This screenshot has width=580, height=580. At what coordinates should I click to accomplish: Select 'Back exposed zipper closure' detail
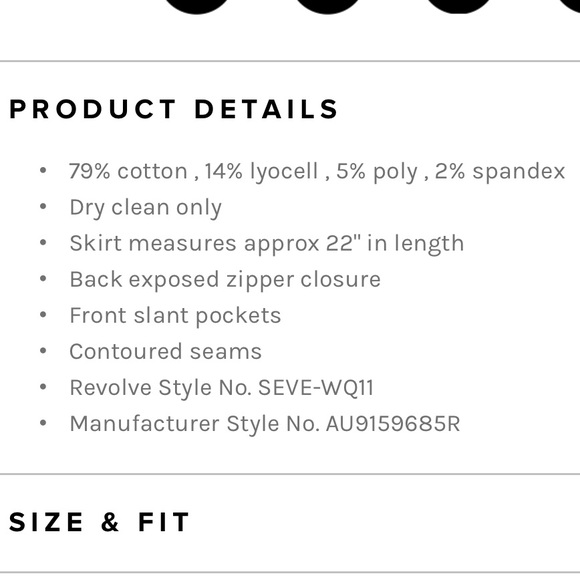[225, 280]
